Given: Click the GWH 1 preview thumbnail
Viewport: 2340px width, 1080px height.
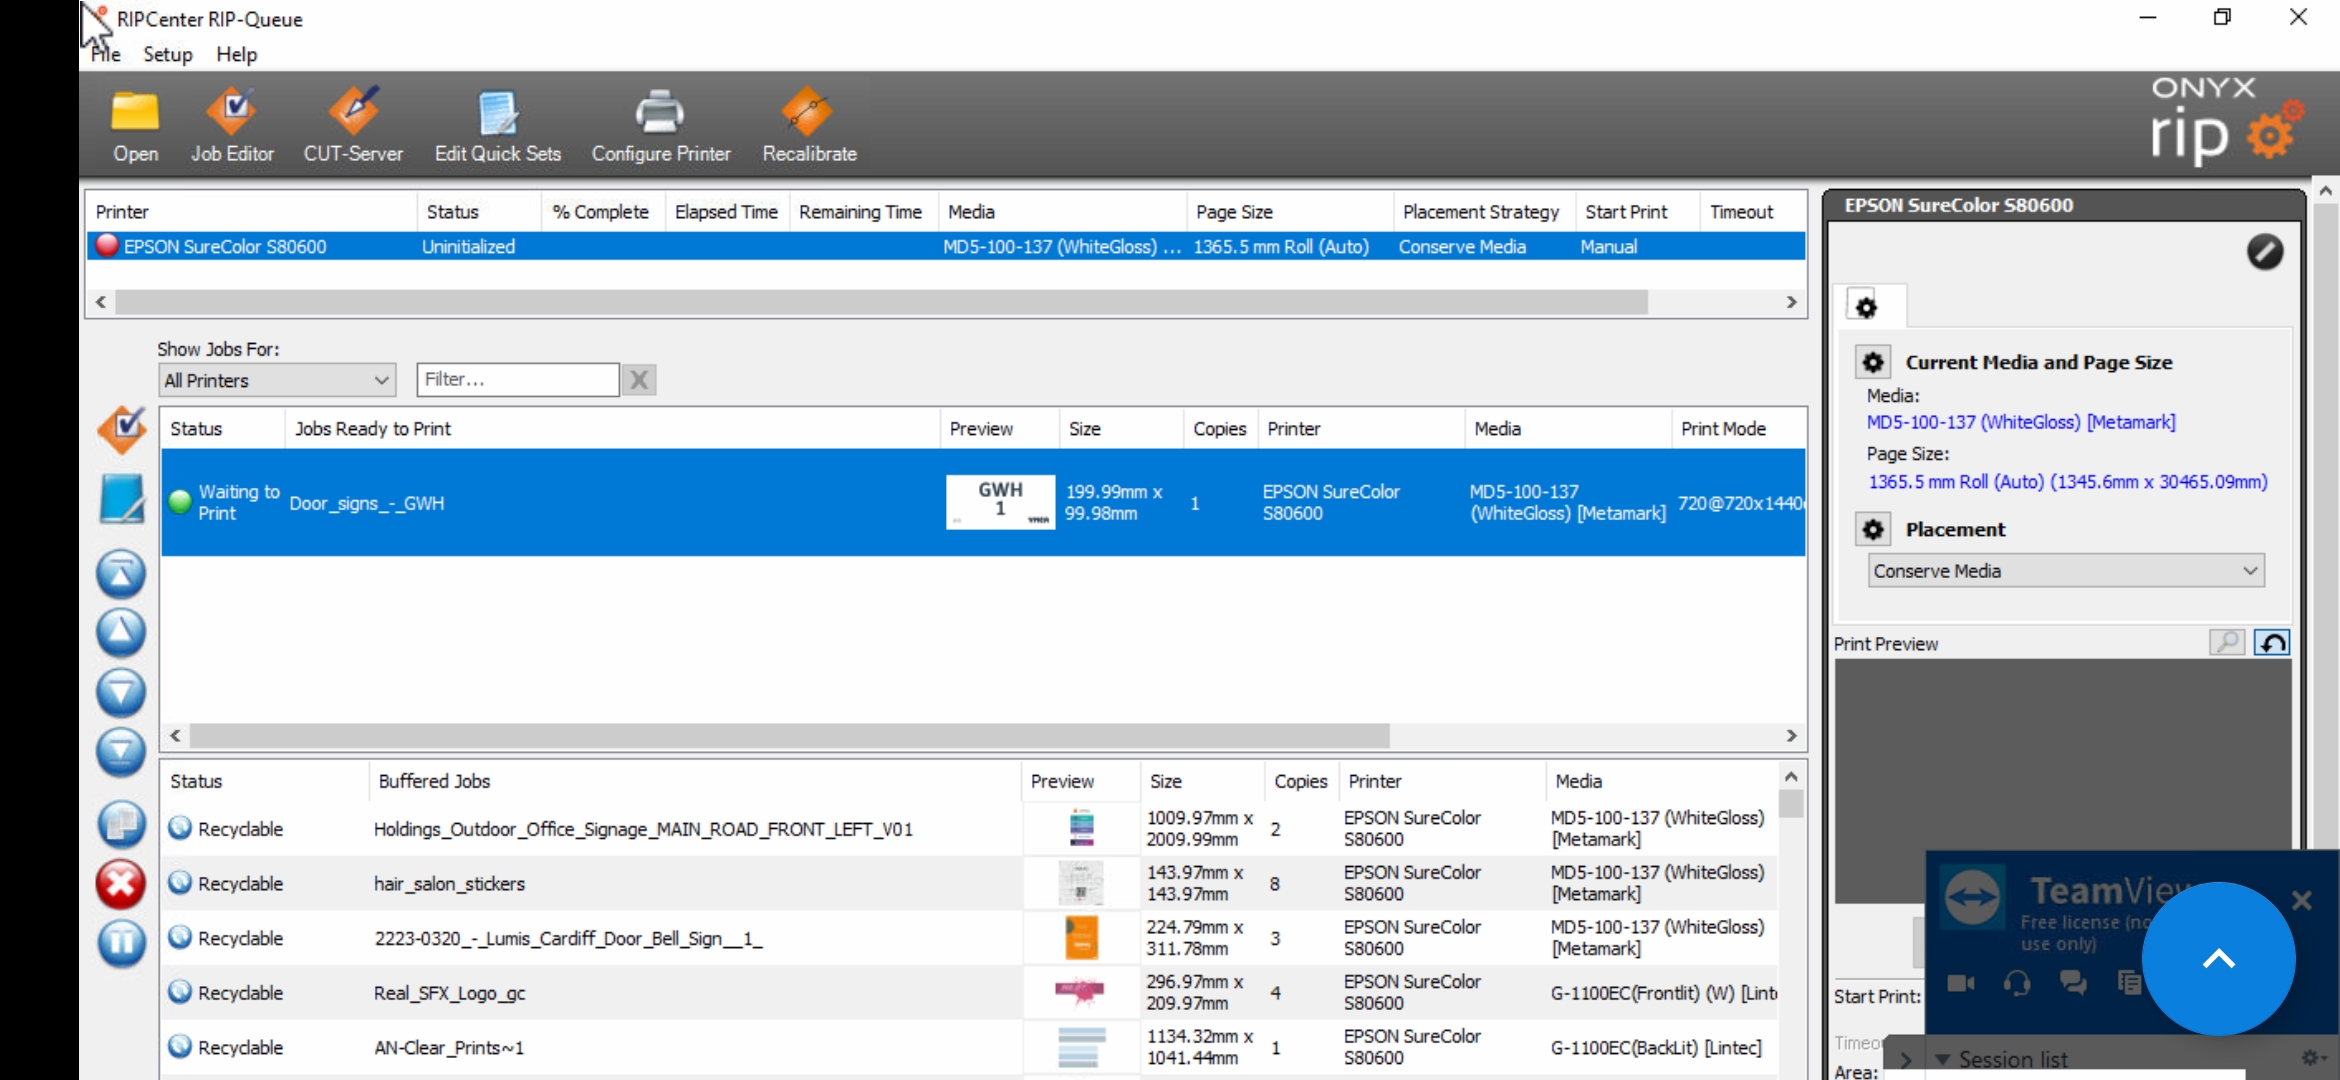Looking at the screenshot, I should [x=1000, y=502].
